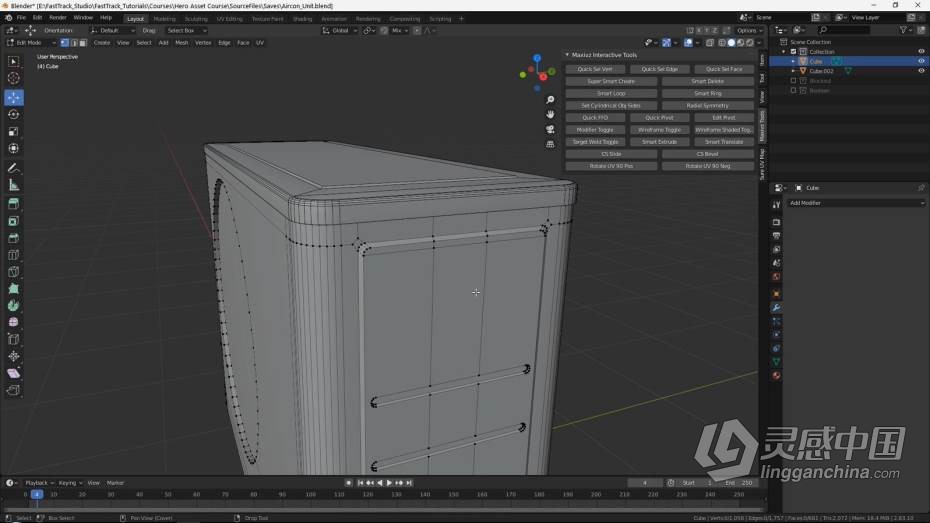Switch to wireframe viewport shading
Viewport: 930px width, 523px height.
[x=722, y=43]
